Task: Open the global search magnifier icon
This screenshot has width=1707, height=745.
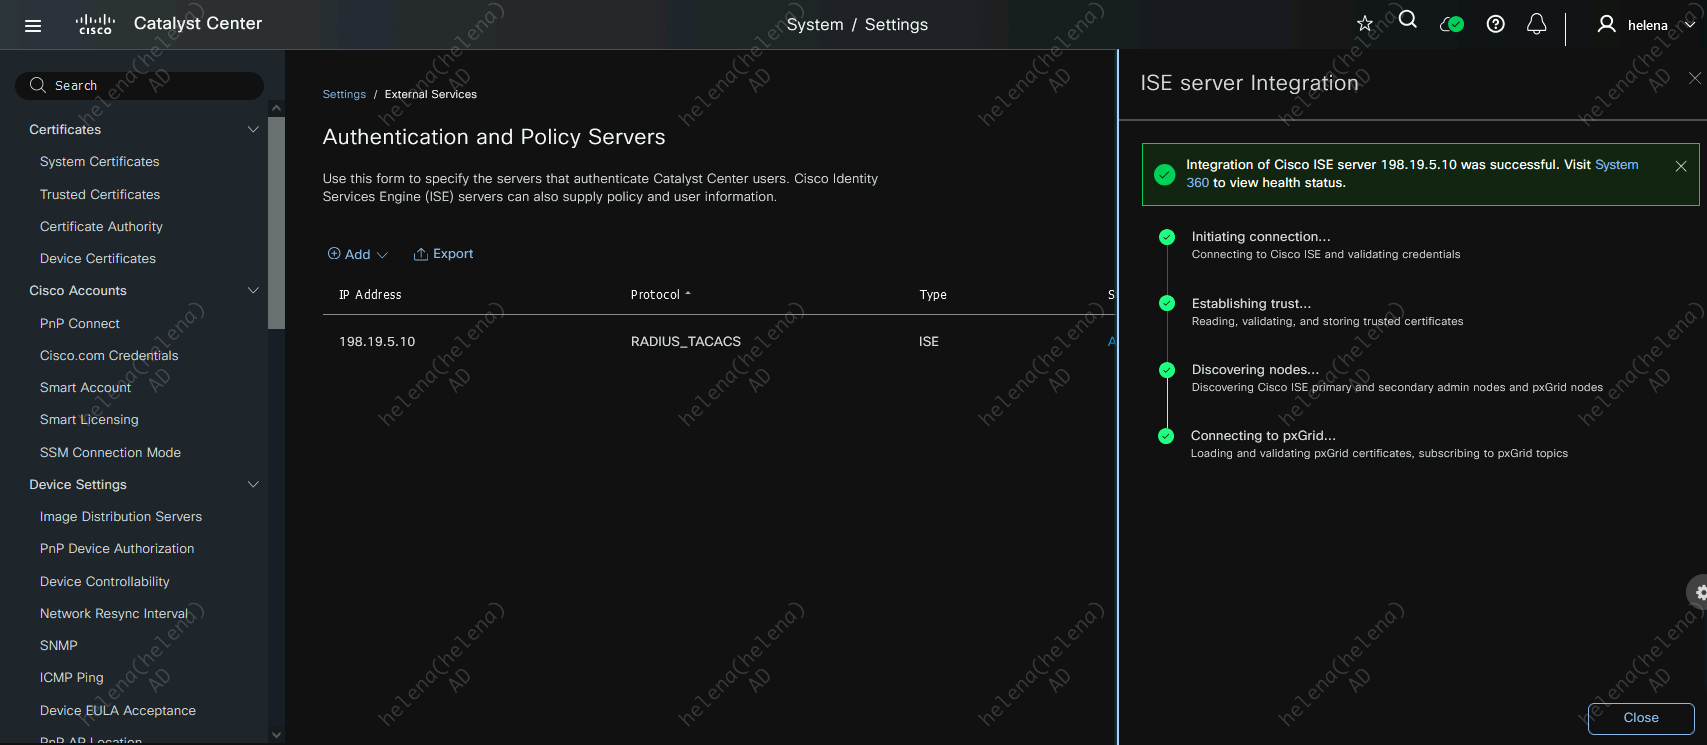Action: (x=1408, y=20)
